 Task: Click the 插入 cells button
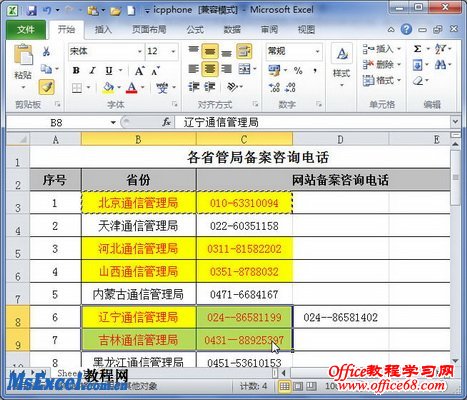pyautogui.click(x=382, y=49)
